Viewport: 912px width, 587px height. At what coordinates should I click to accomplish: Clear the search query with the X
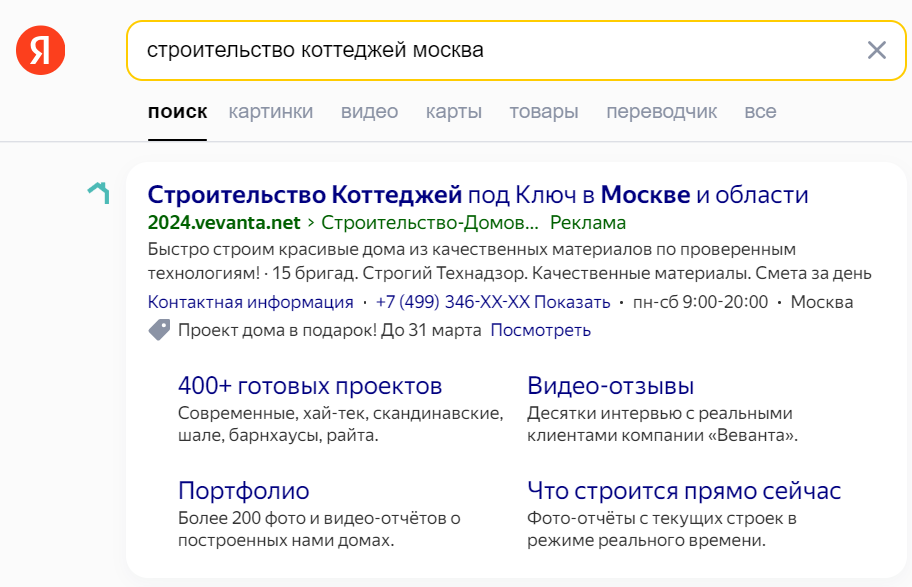pyautogui.click(x=877, y=50)
